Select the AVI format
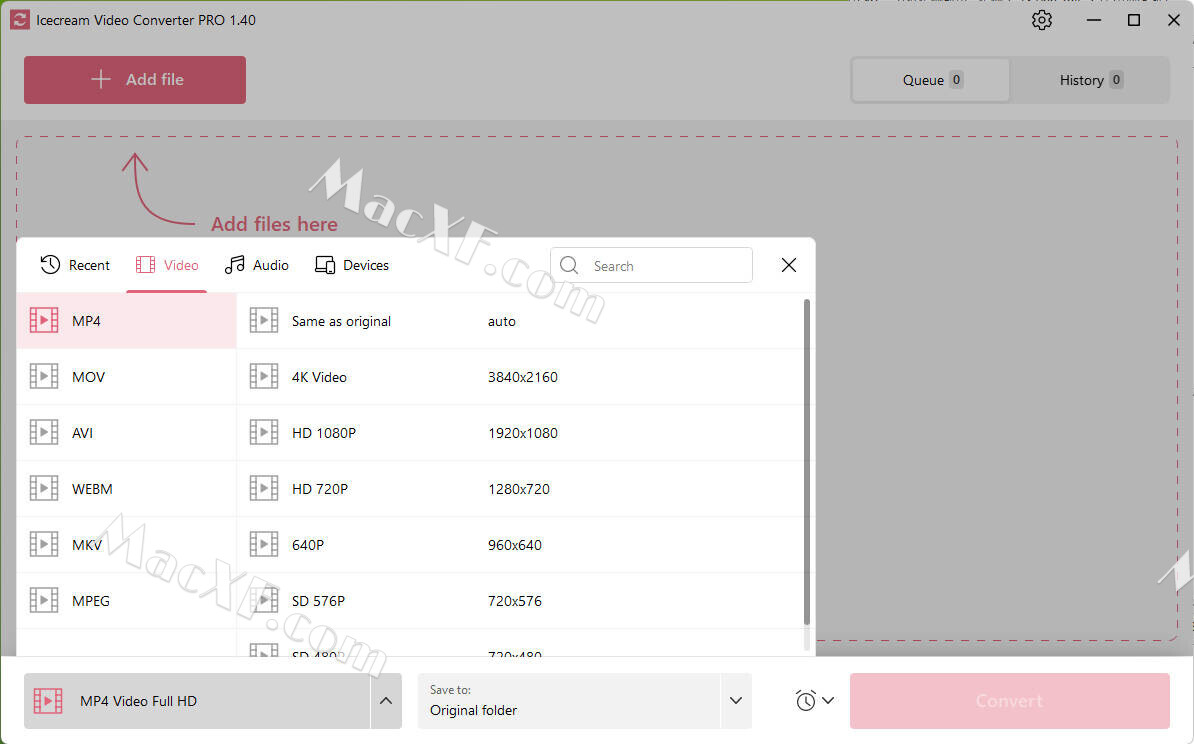This screenshot has width=1194, height=744. 126,433
